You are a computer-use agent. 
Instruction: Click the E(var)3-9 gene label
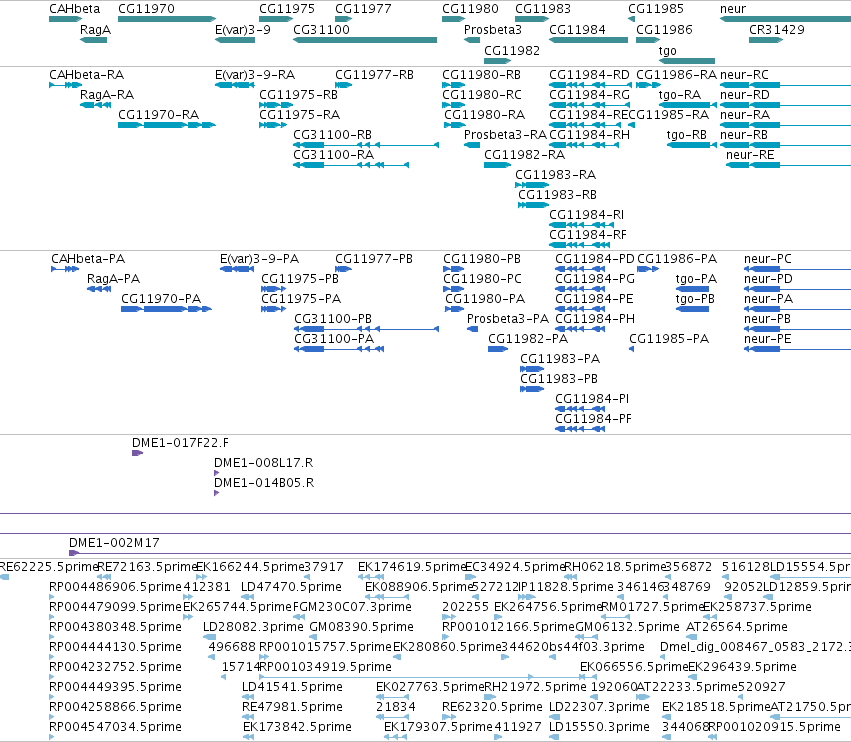coord(243,30)
